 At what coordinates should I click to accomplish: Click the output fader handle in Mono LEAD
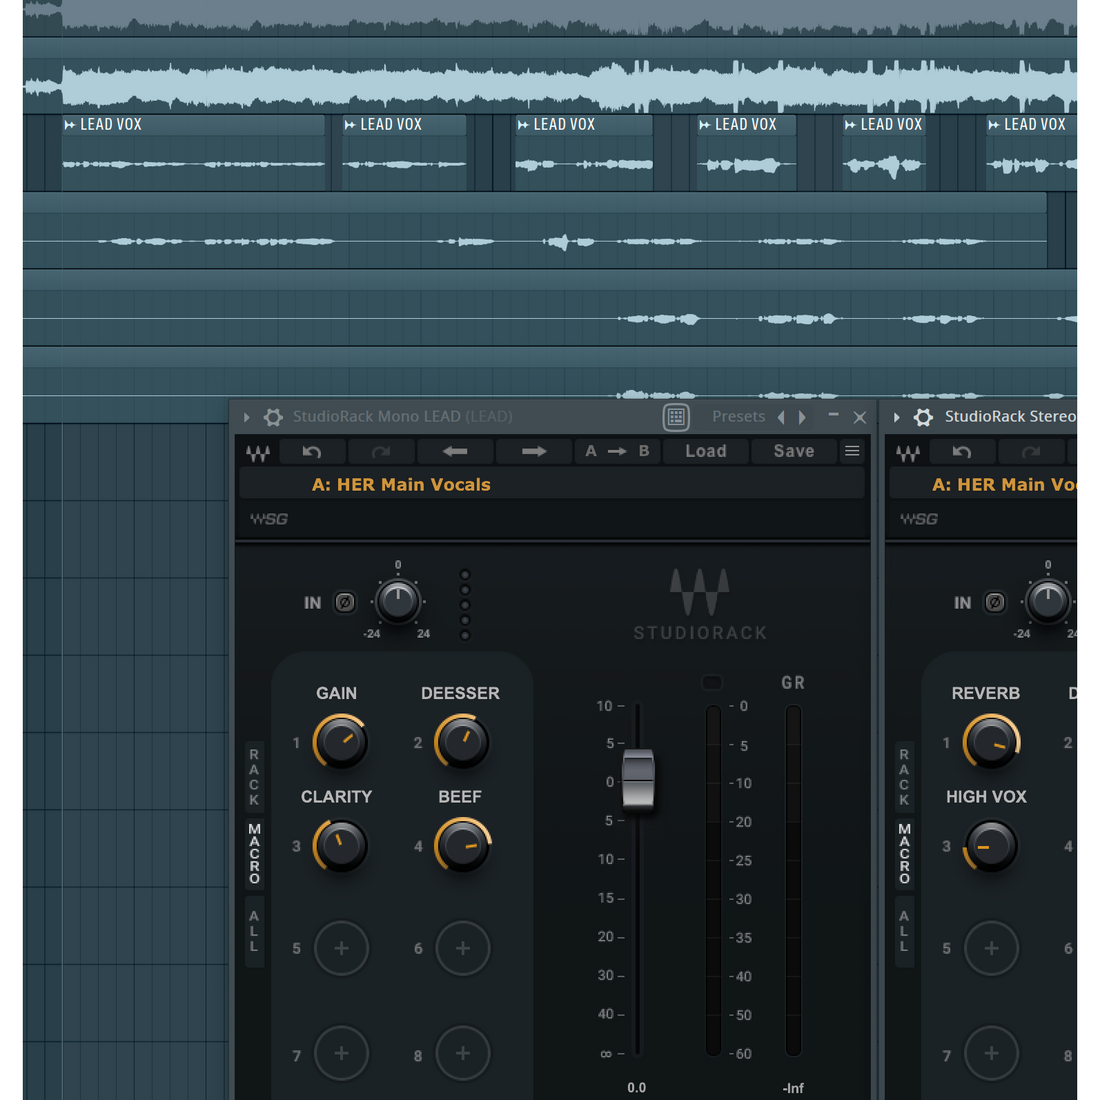(638, 780)
